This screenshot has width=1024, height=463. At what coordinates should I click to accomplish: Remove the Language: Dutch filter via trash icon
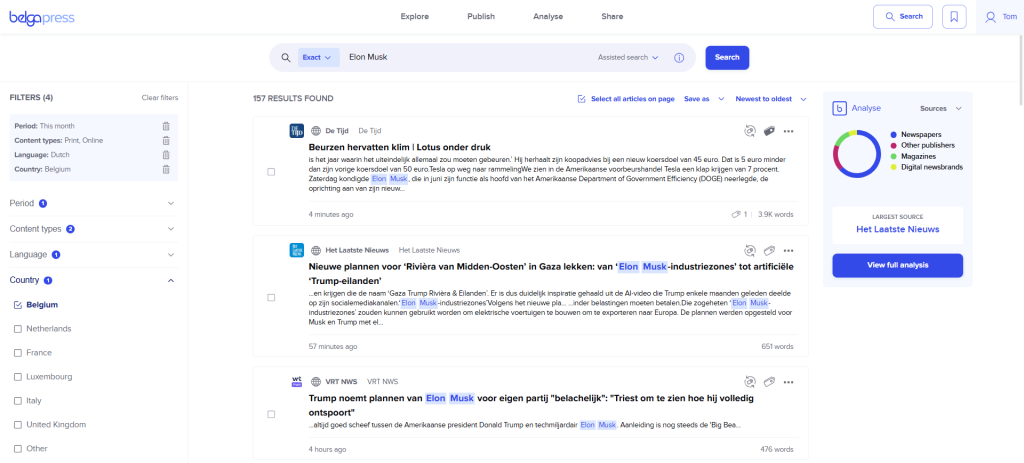tap(166, 155)
